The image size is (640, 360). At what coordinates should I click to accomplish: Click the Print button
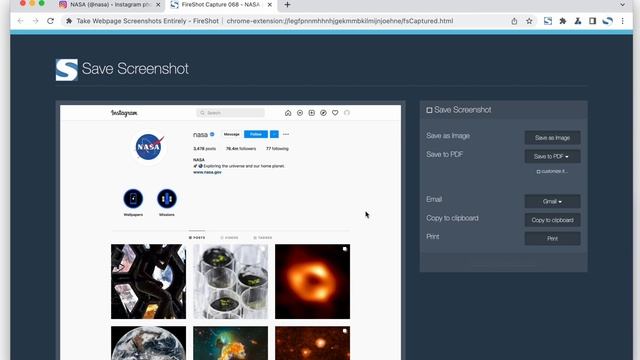click(552, 238)
